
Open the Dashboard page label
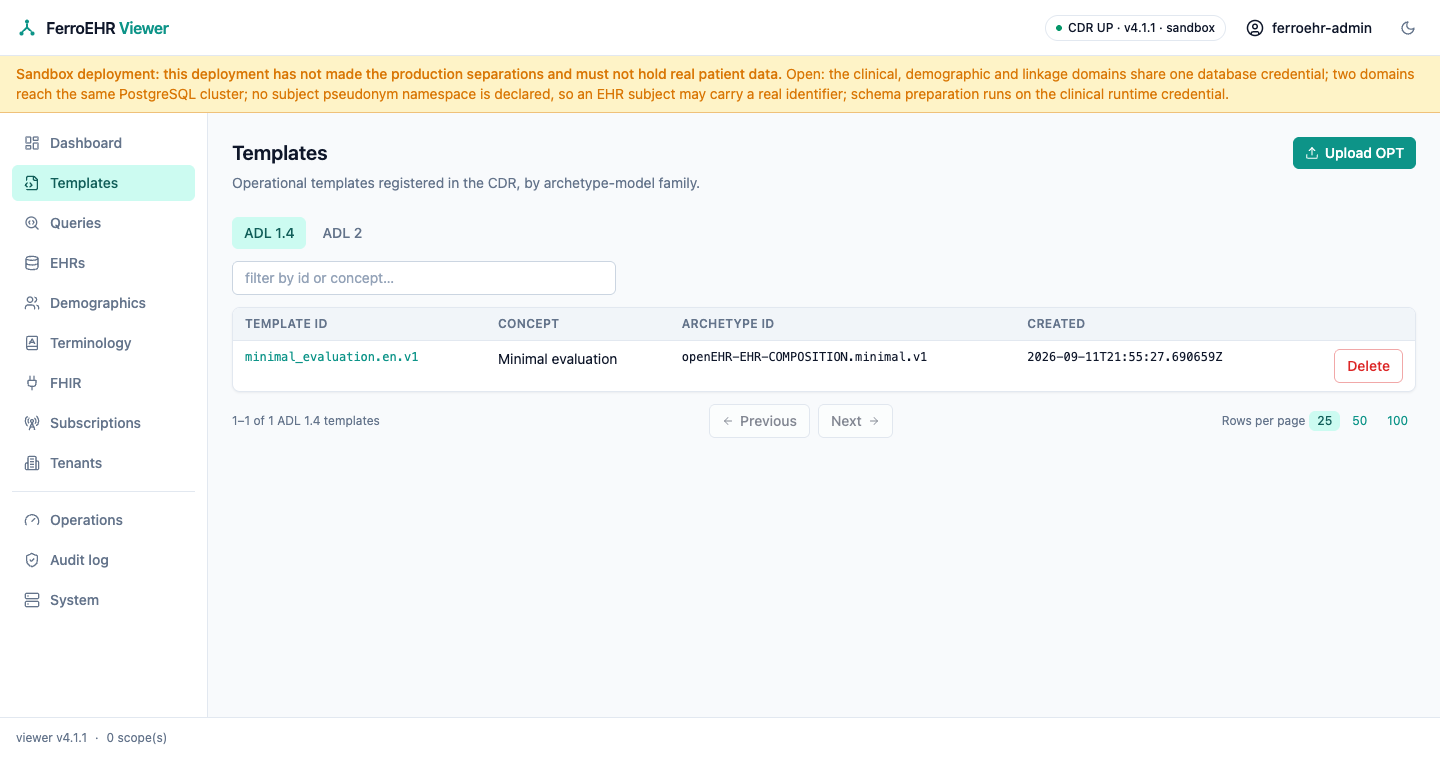click(86, 143)
